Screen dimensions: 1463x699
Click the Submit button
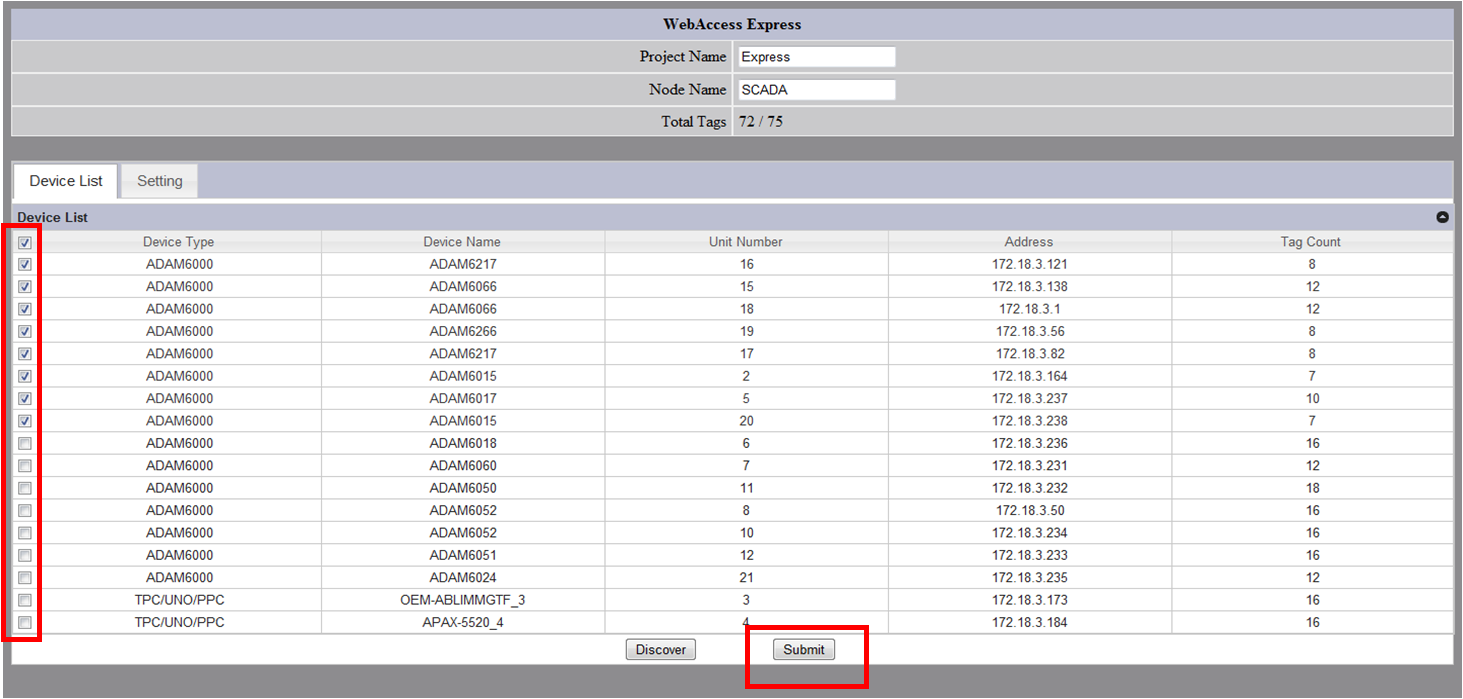(804, 650)
